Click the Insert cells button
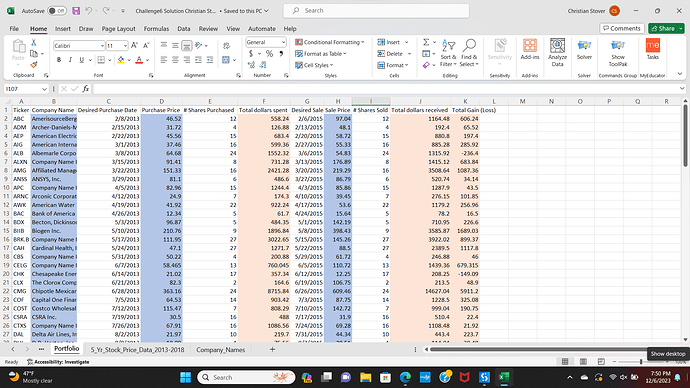 pyautogui.click(x=389, y=42)
